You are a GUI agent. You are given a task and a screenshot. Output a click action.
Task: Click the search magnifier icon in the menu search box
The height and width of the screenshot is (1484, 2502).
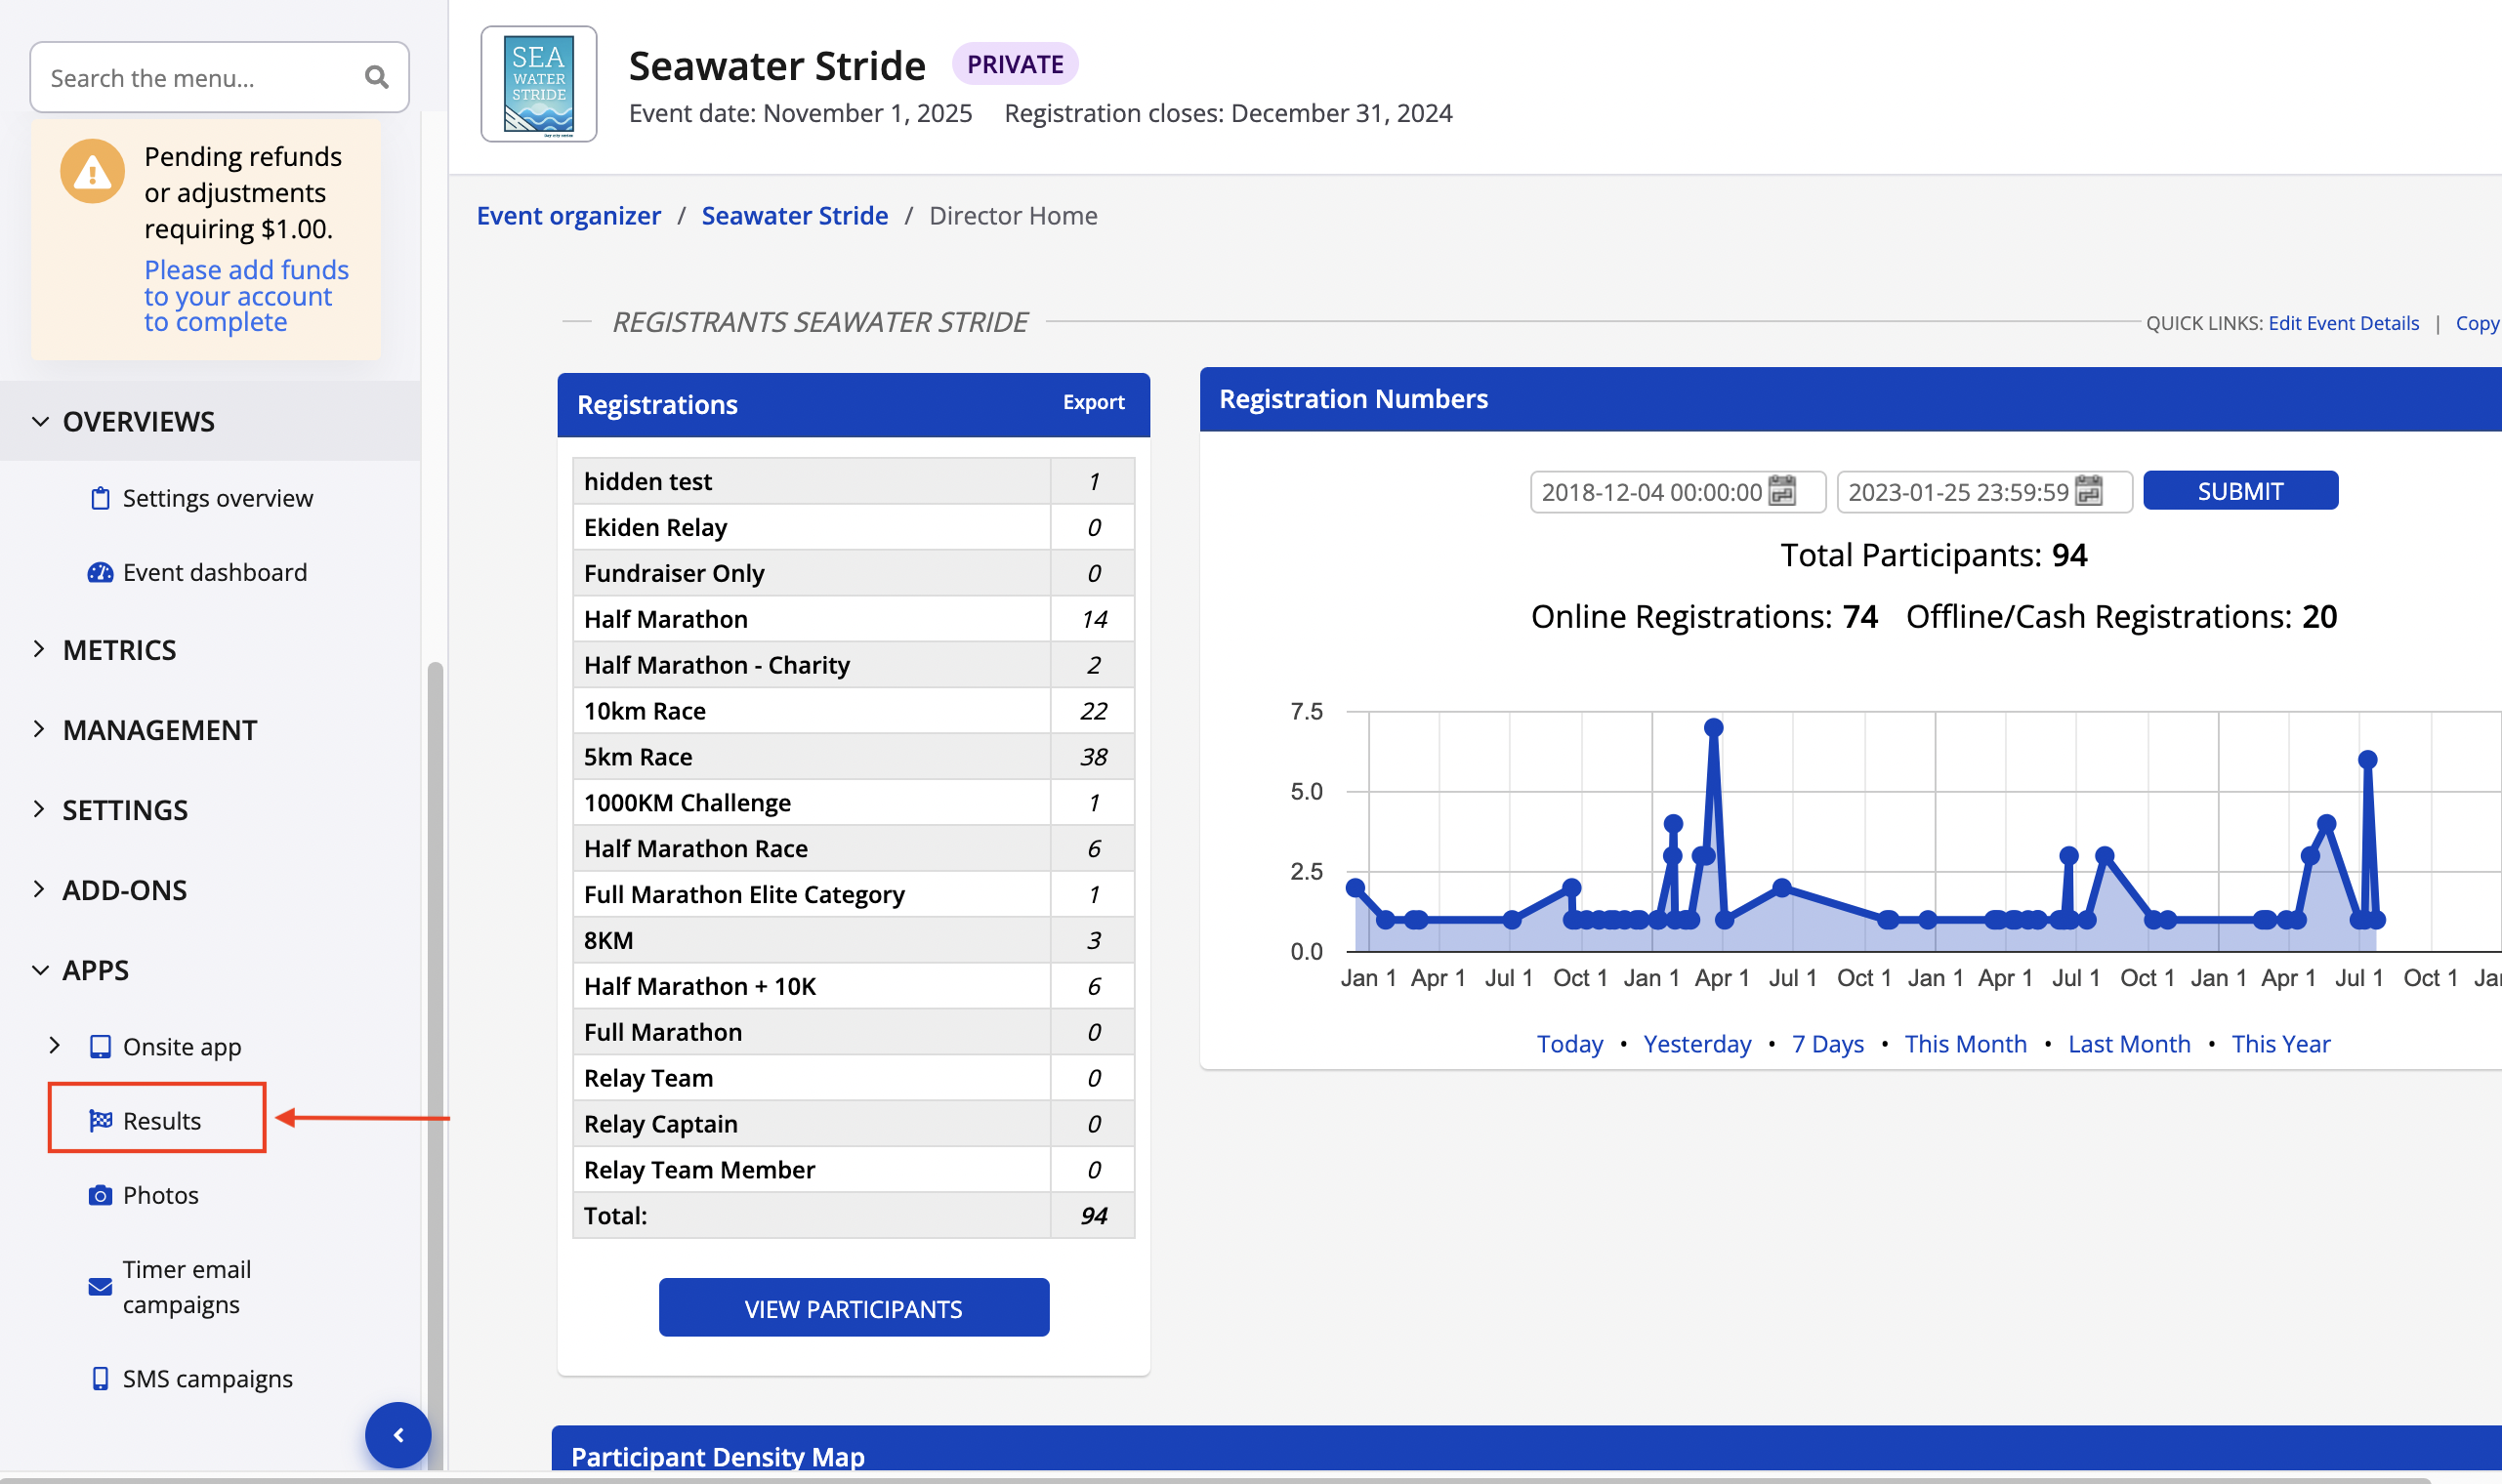coord(376,77)
